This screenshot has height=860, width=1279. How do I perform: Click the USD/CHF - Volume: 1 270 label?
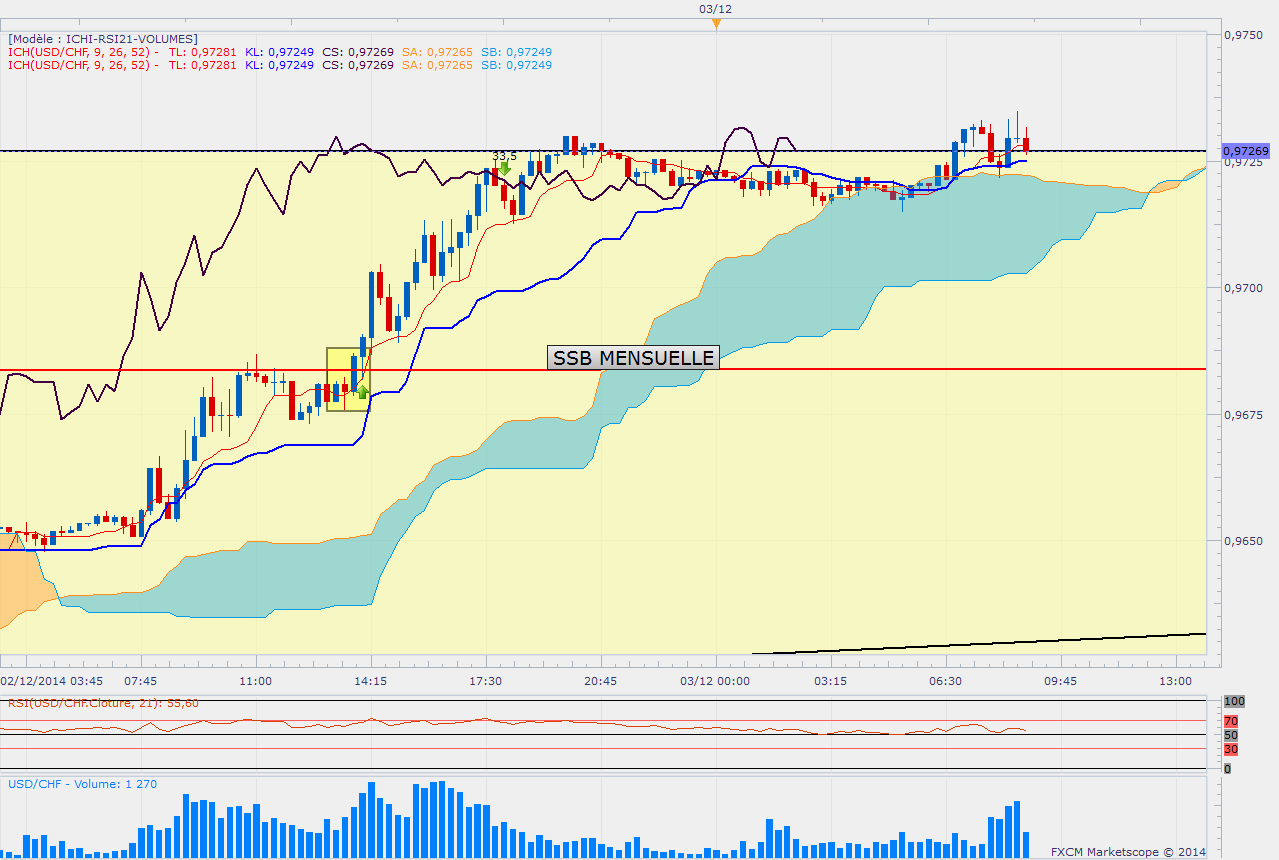coord(82,784)
